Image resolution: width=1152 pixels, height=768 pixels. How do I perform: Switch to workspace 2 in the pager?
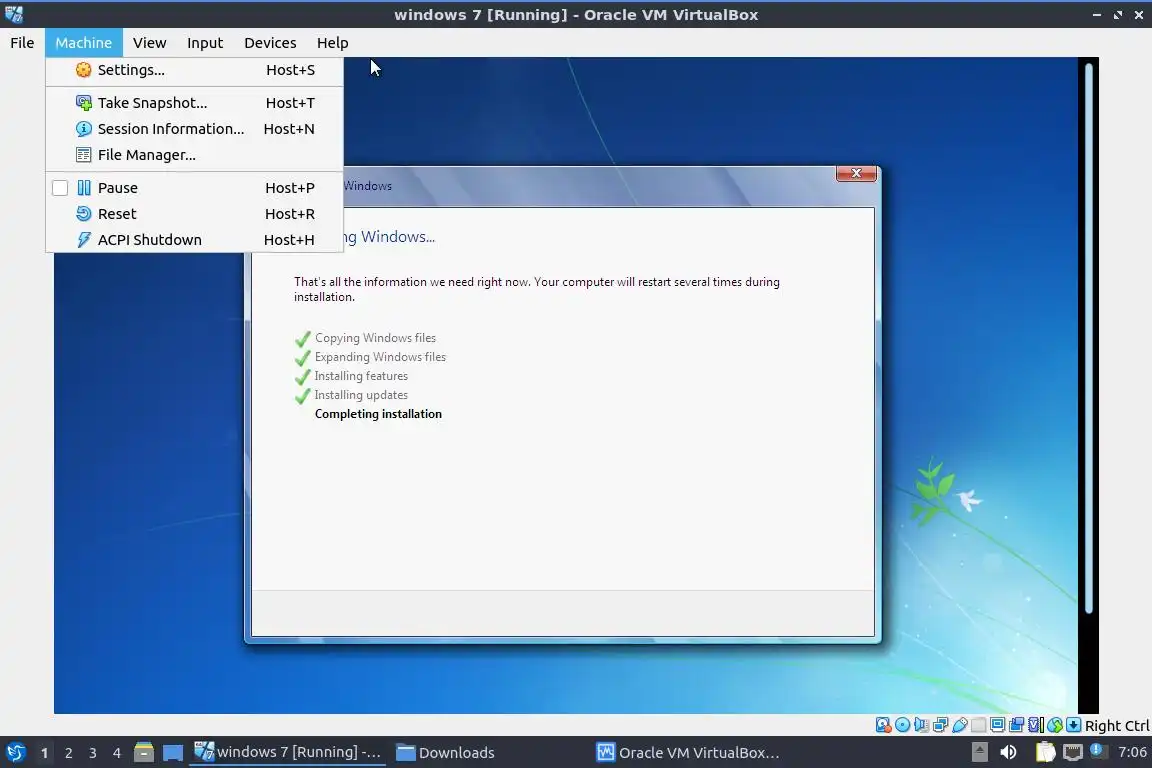(x=68, y=753)
